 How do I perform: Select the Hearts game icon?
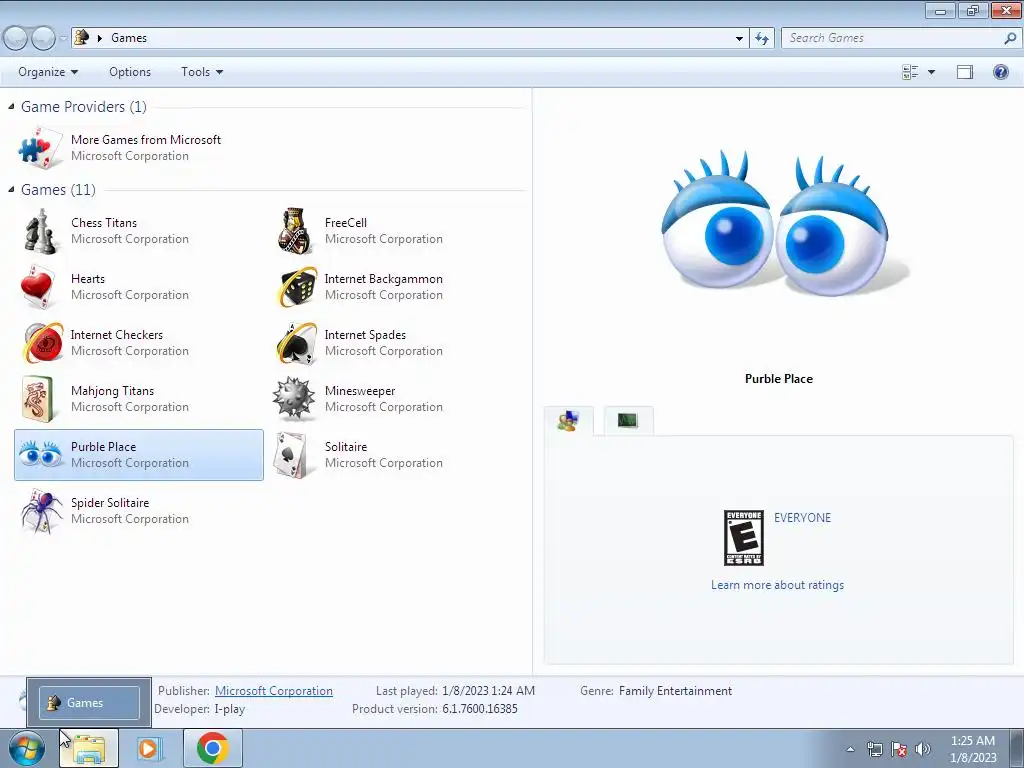click(x=37, y=287)
